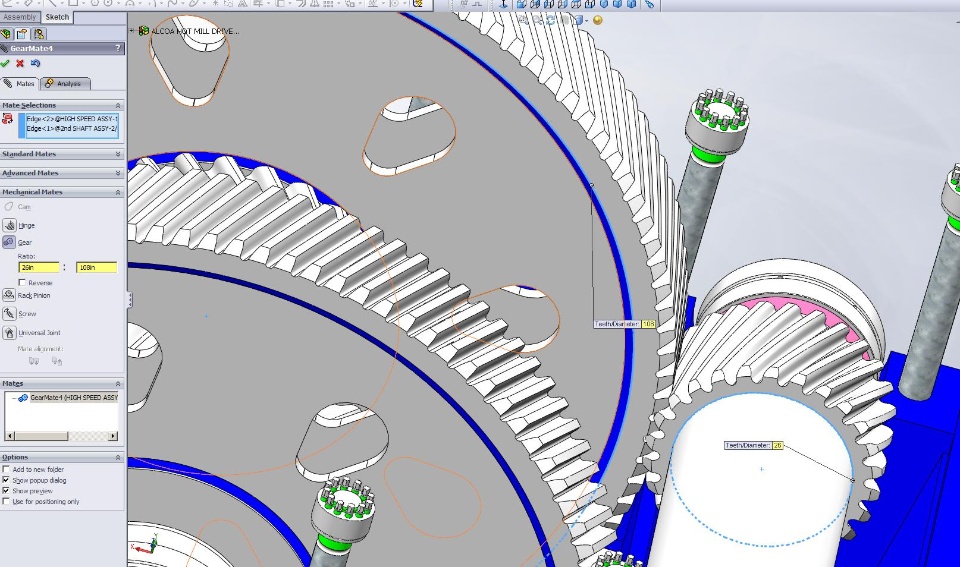960x567 pixels.
Task: Confirm GearMate4 with the green checkmark
Action: click(5, 63)
